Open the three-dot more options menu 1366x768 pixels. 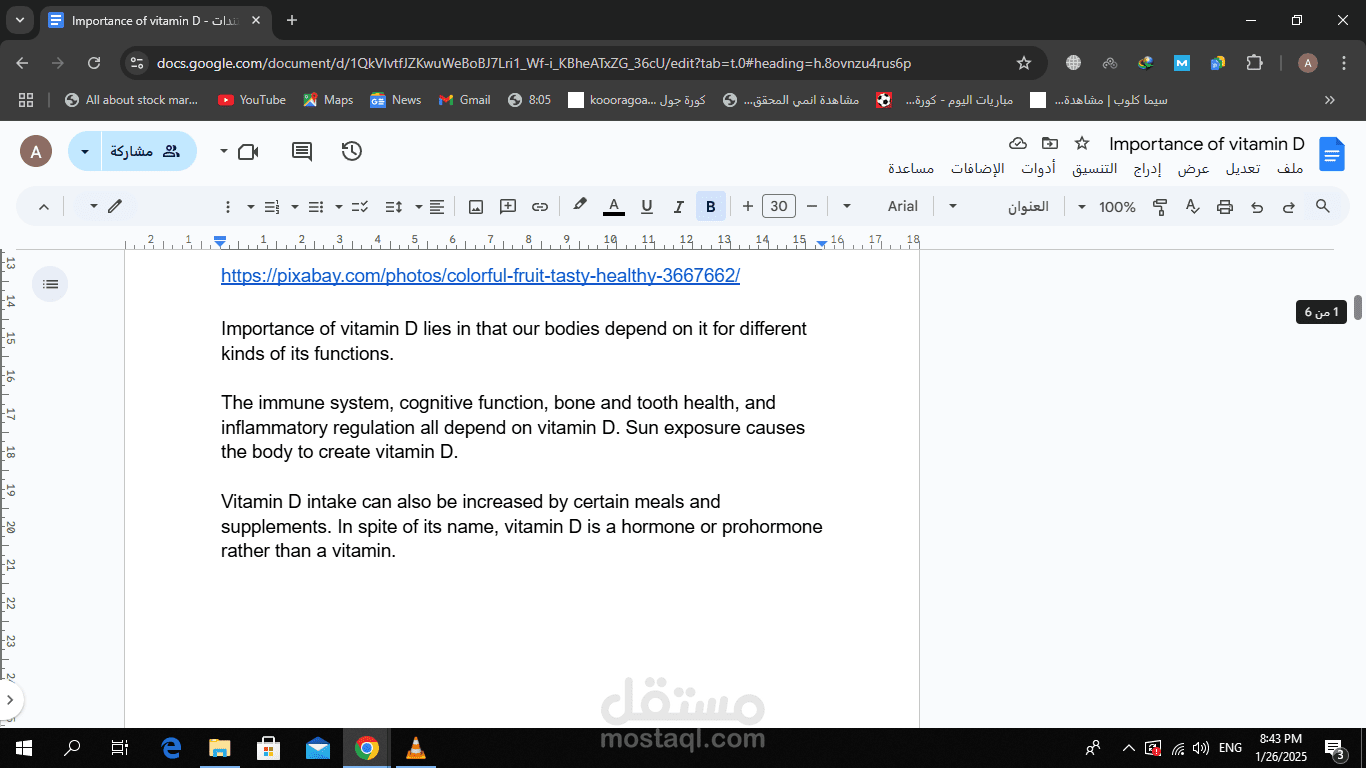point(227,207)
